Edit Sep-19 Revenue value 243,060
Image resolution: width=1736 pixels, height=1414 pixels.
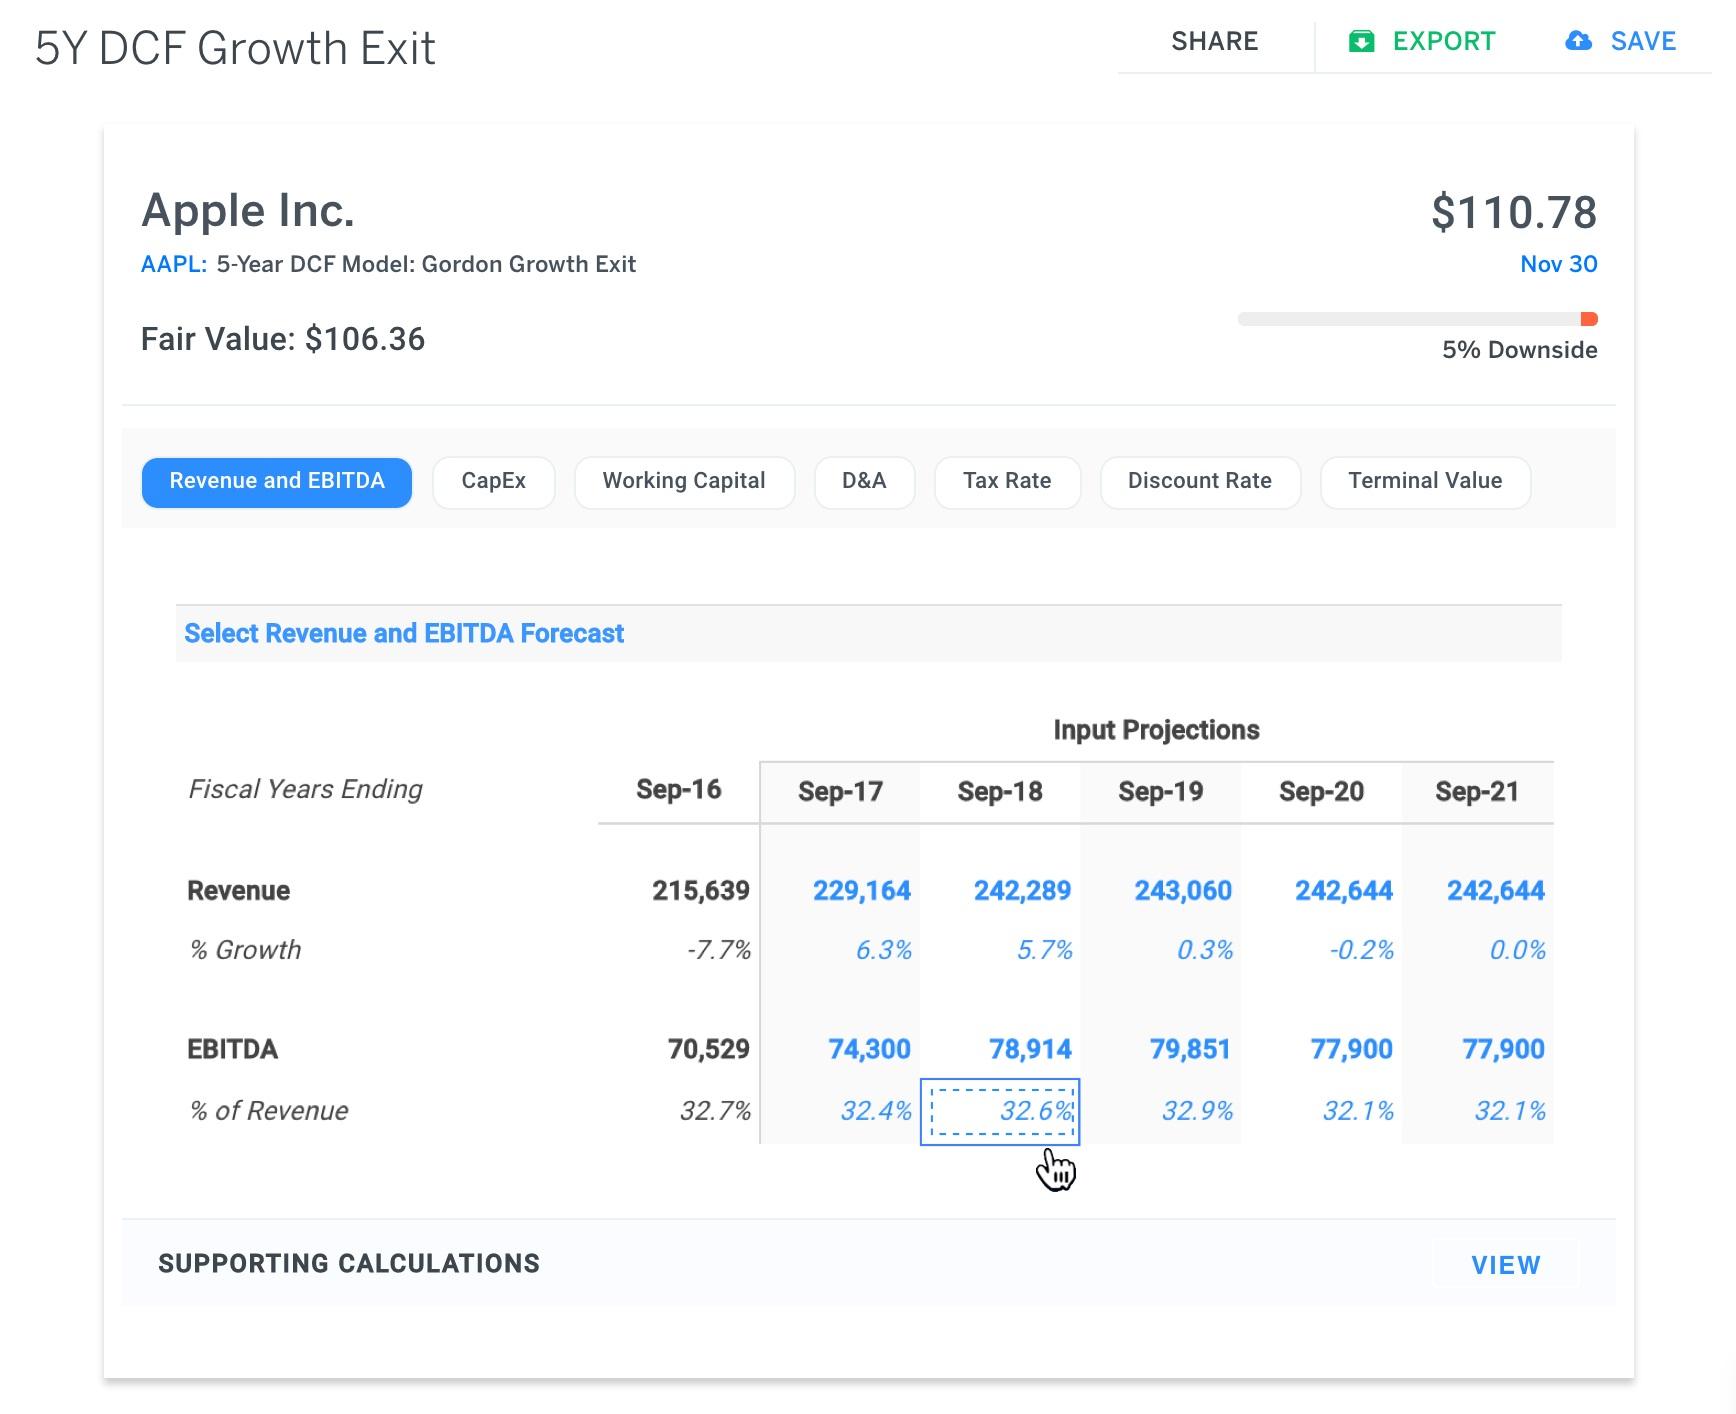click(1183, 891)
